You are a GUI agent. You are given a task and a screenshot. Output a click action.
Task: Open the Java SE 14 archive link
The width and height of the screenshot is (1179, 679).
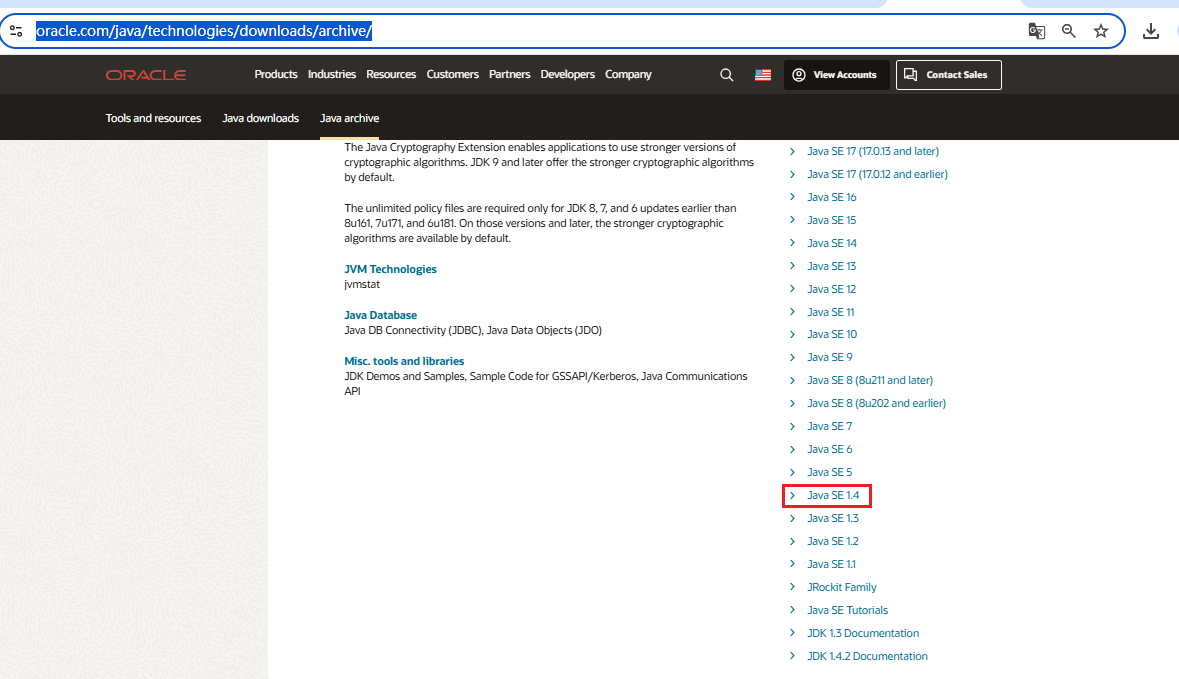tap(832, 243)
